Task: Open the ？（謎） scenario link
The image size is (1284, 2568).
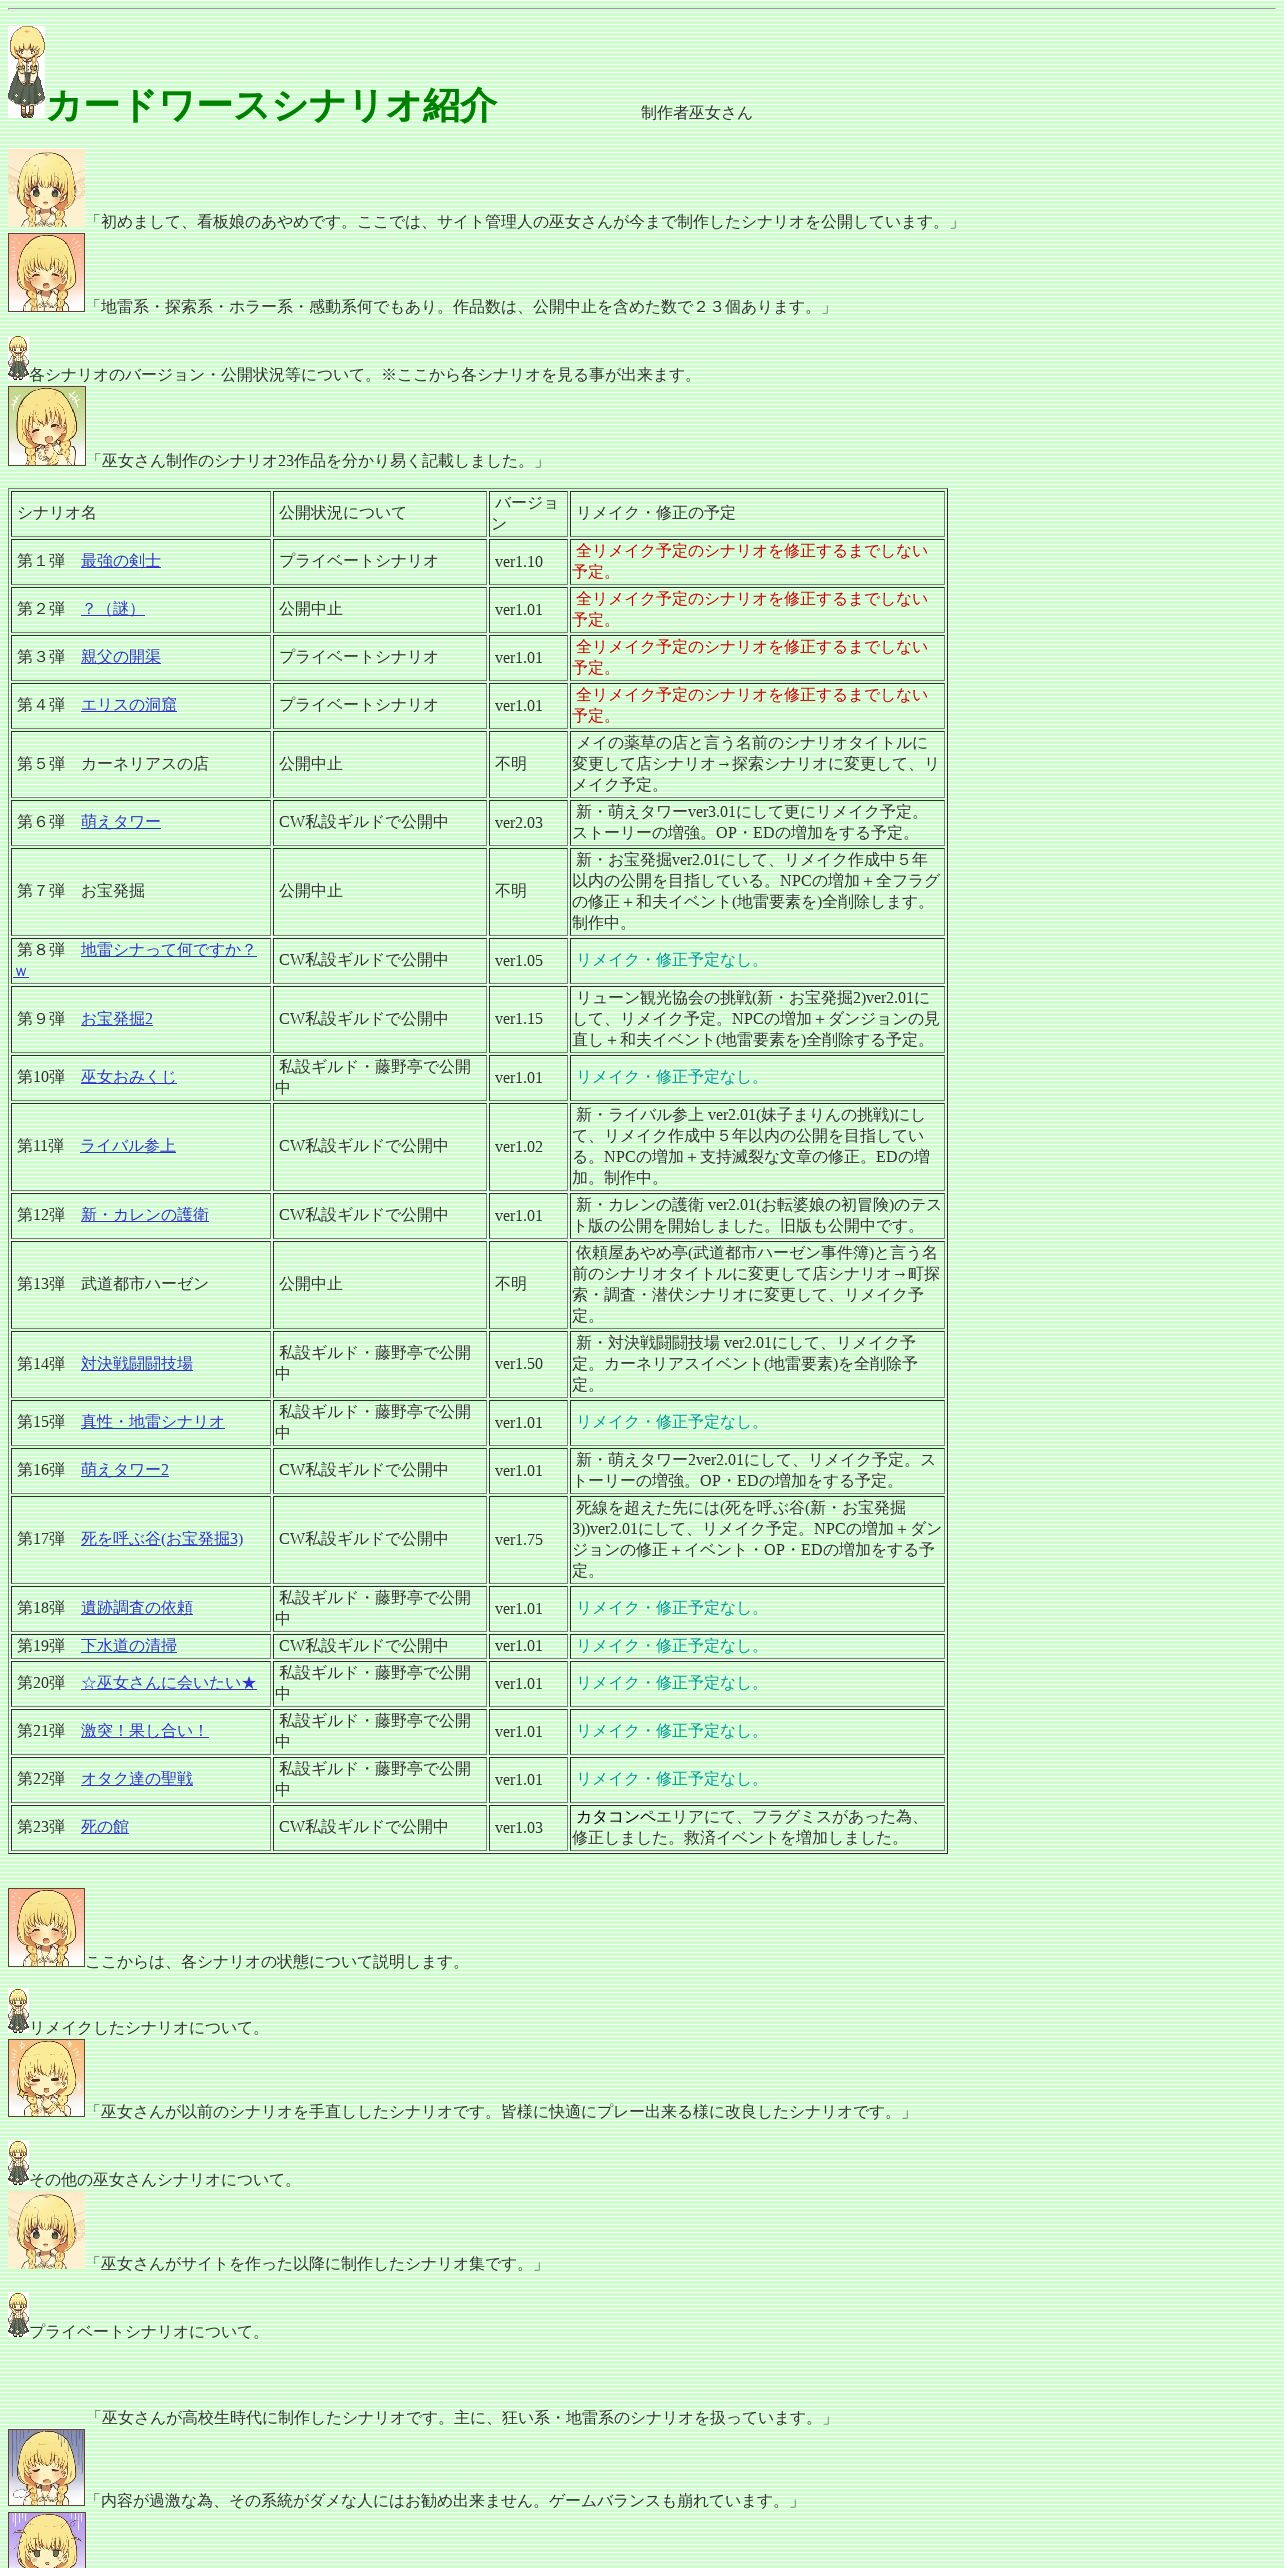Action: point(112,609)
